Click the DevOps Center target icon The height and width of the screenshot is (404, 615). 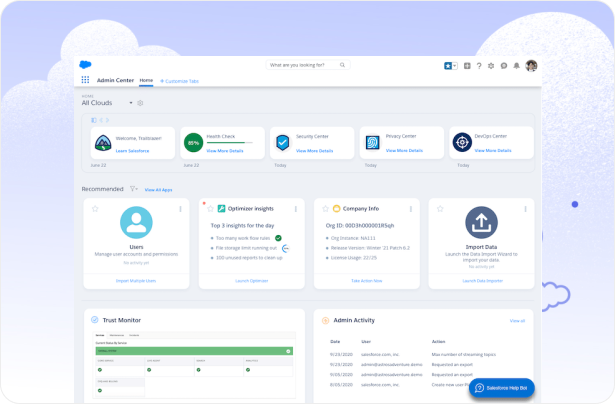tap(462, 142)
